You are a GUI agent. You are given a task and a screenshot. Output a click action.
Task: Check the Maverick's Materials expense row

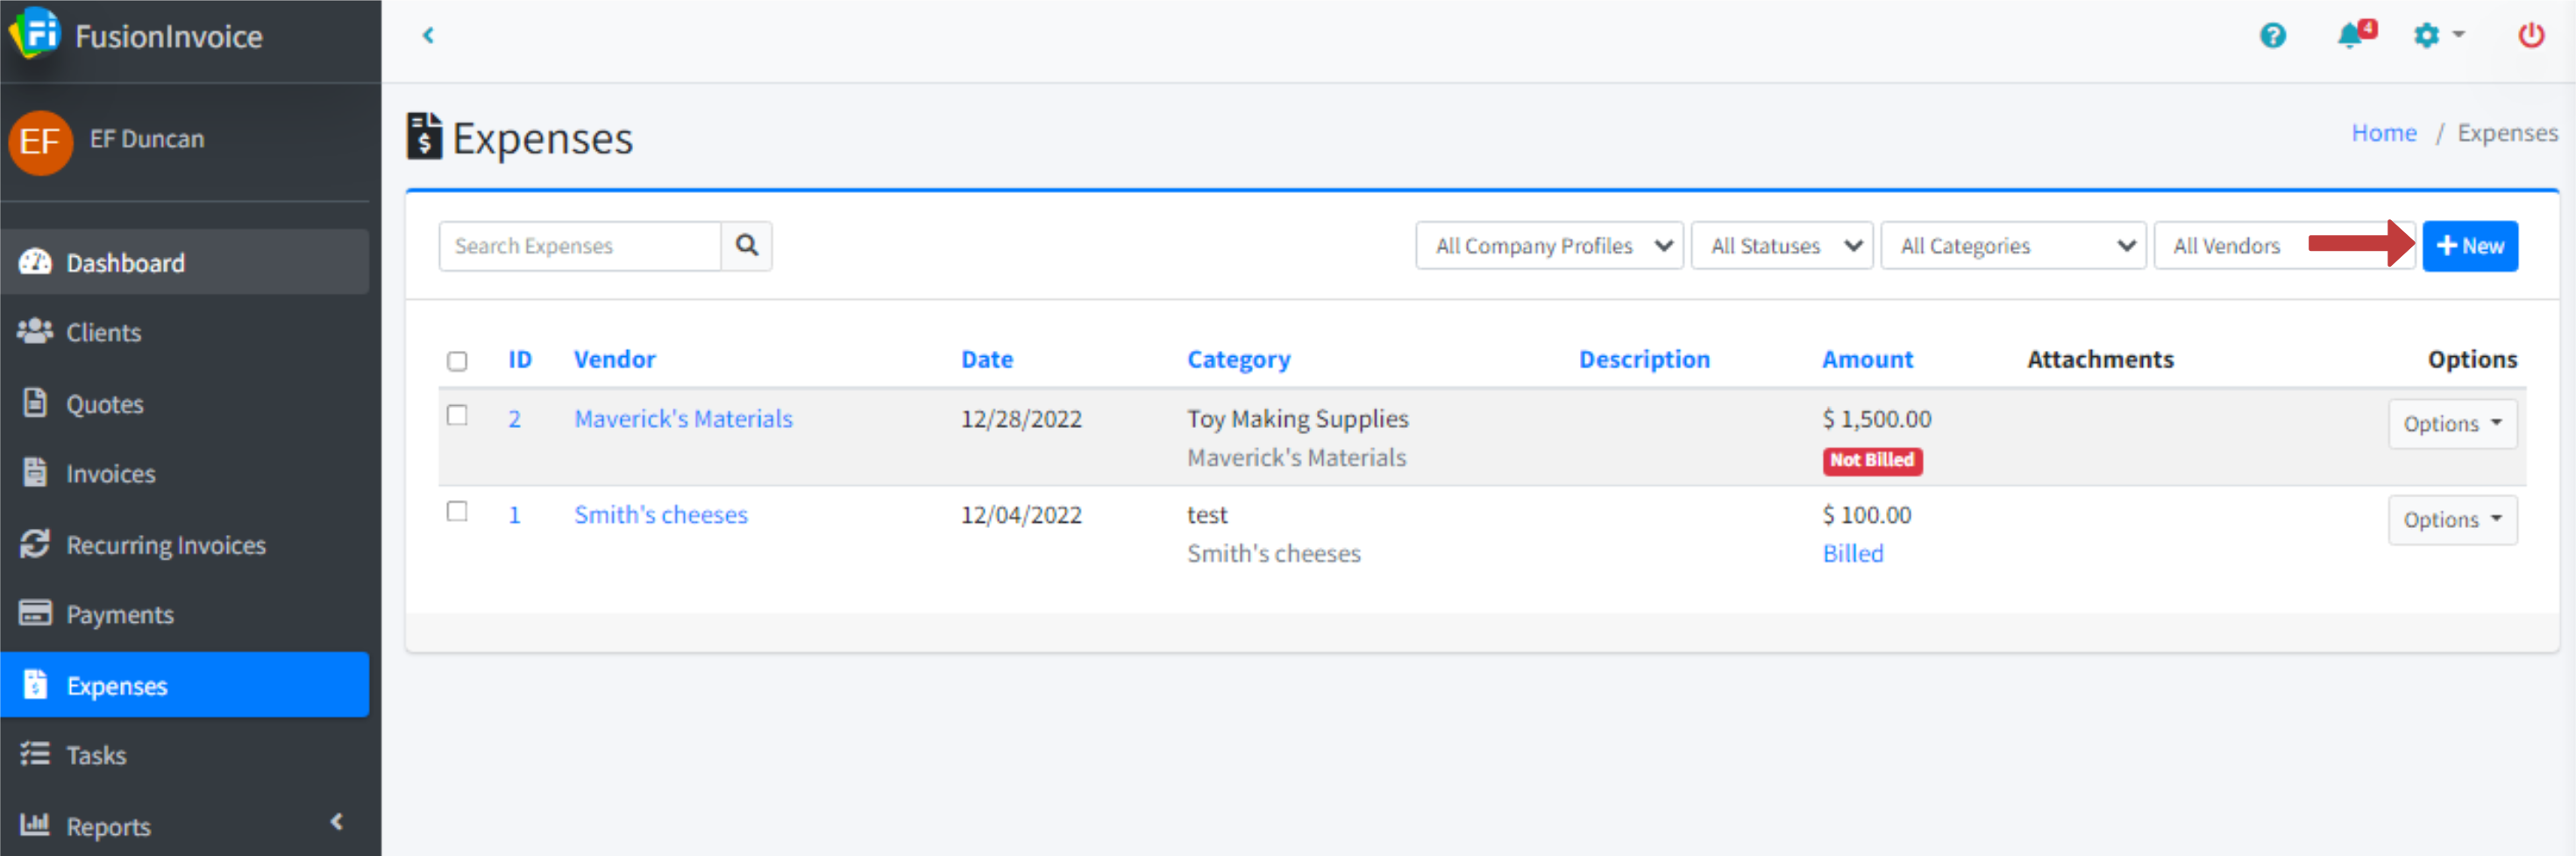coord(457,415)
